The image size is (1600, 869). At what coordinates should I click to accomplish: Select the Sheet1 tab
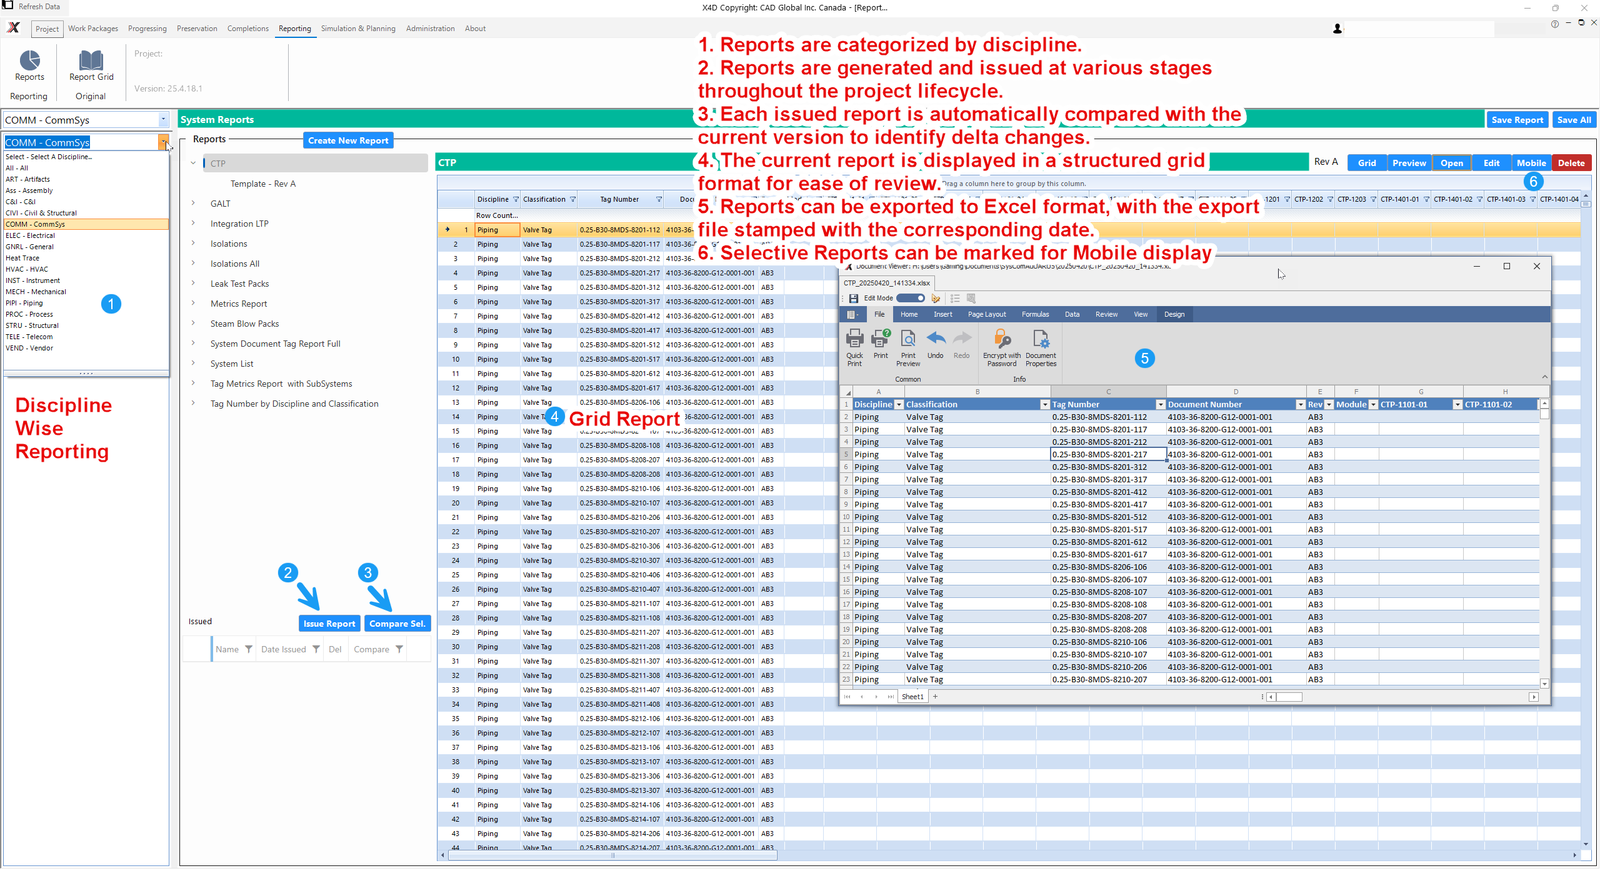[x=913, y=696]
